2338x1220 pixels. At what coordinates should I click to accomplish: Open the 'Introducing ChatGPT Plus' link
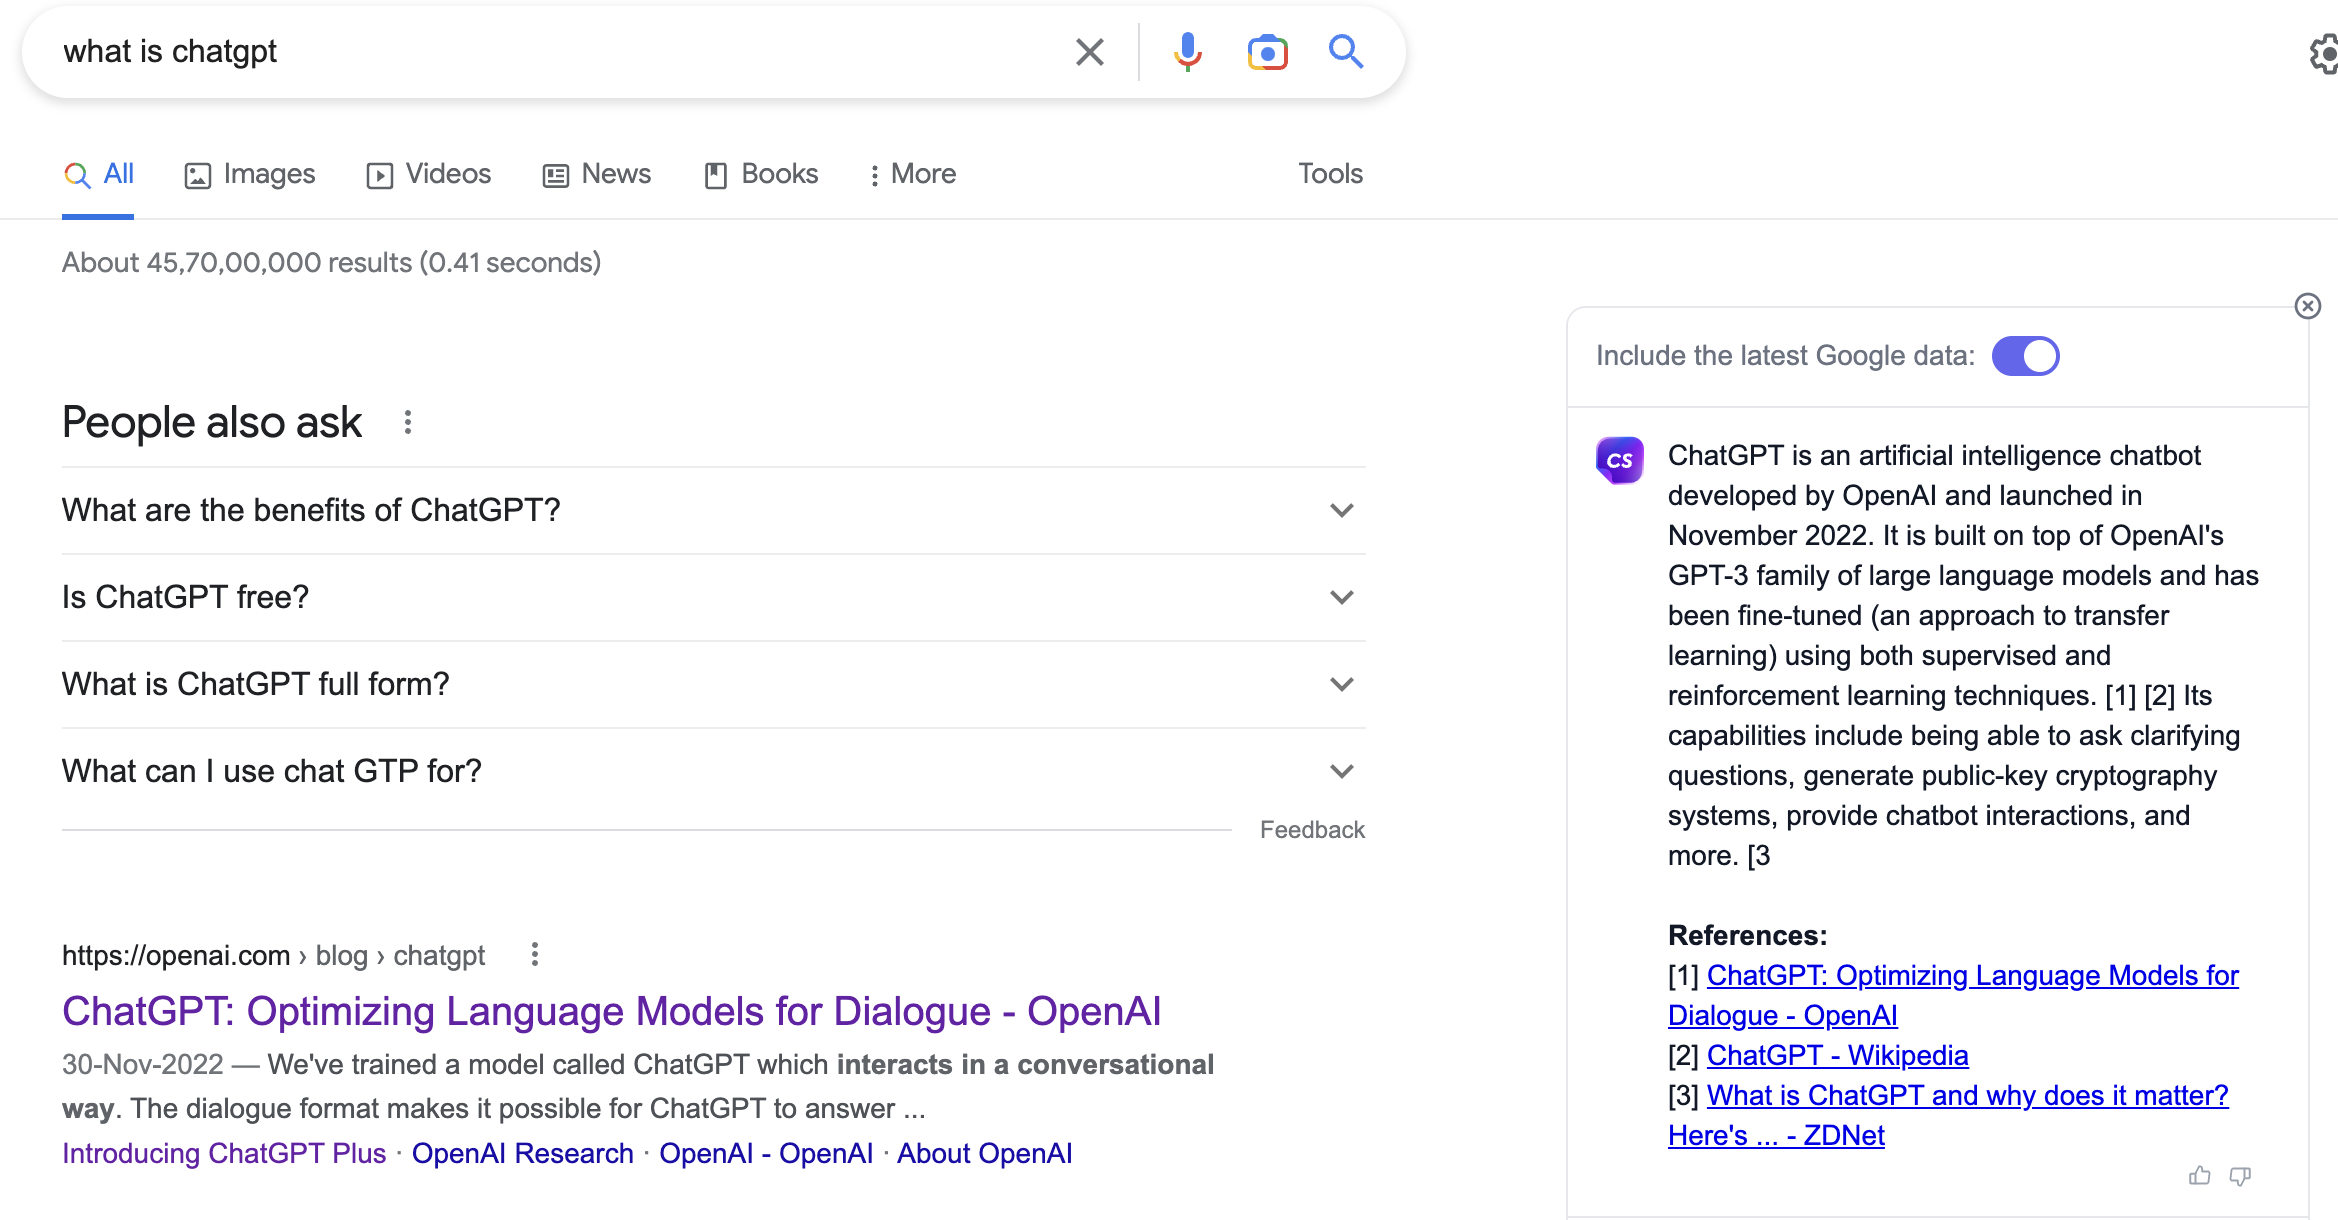click(x=223, y=1152)
